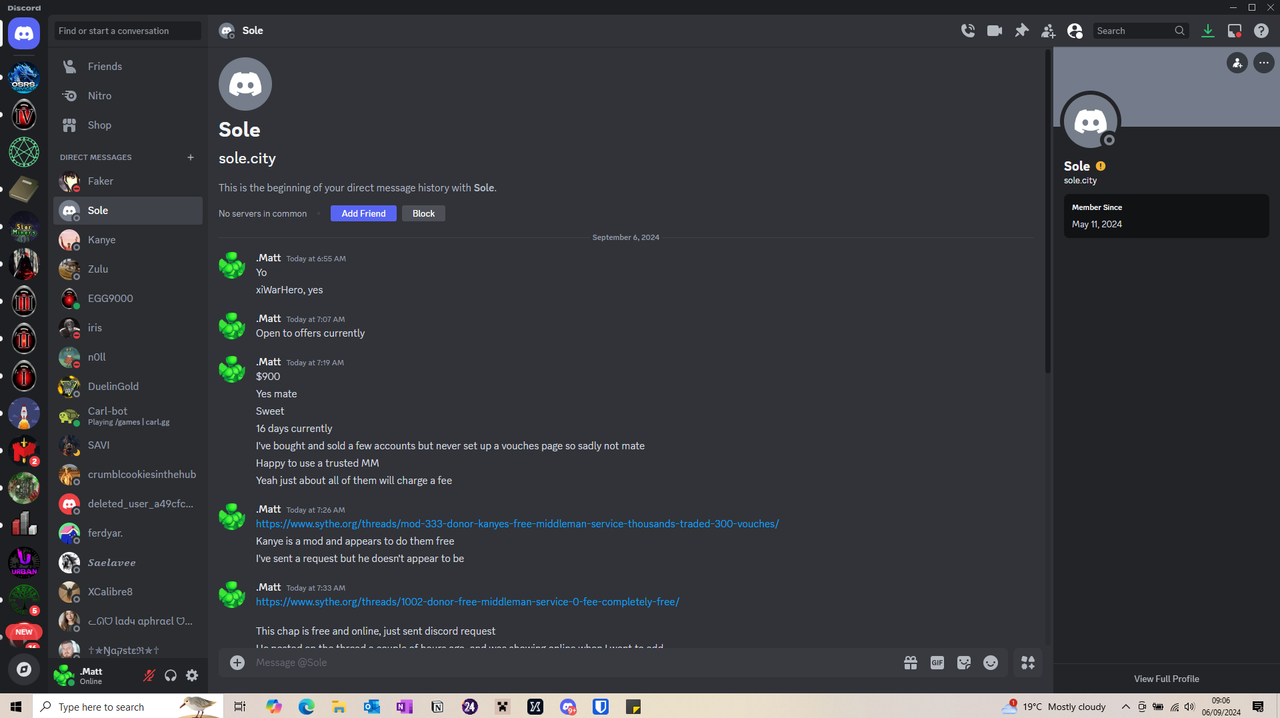Open Find or start a conversation box
The image size is (1280, 718).
(x=128, y=31)
